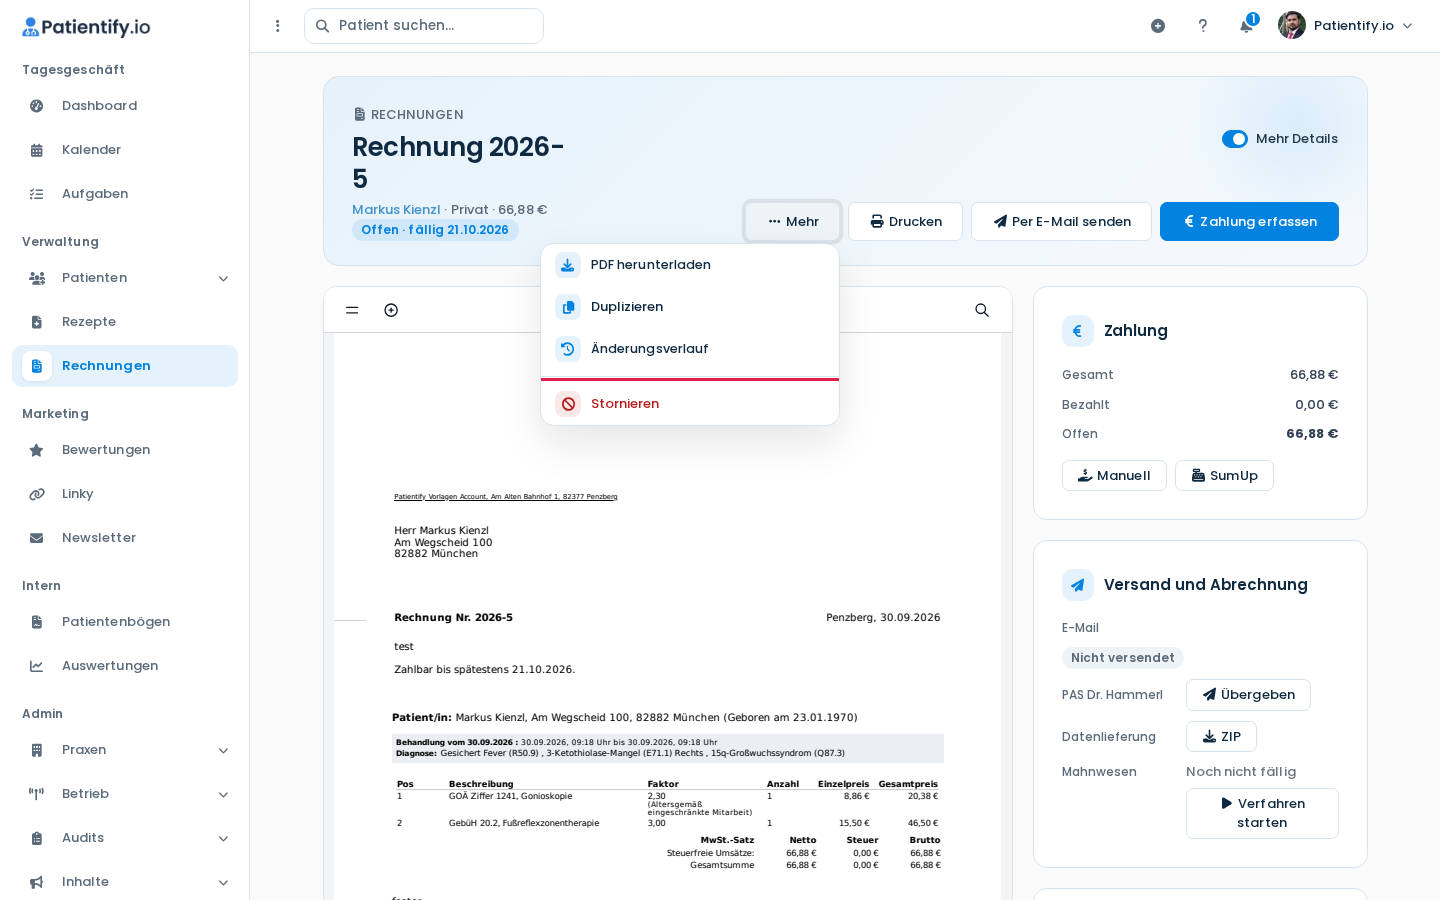Expand the Audits sidebar section

click(x=125, y=838)
